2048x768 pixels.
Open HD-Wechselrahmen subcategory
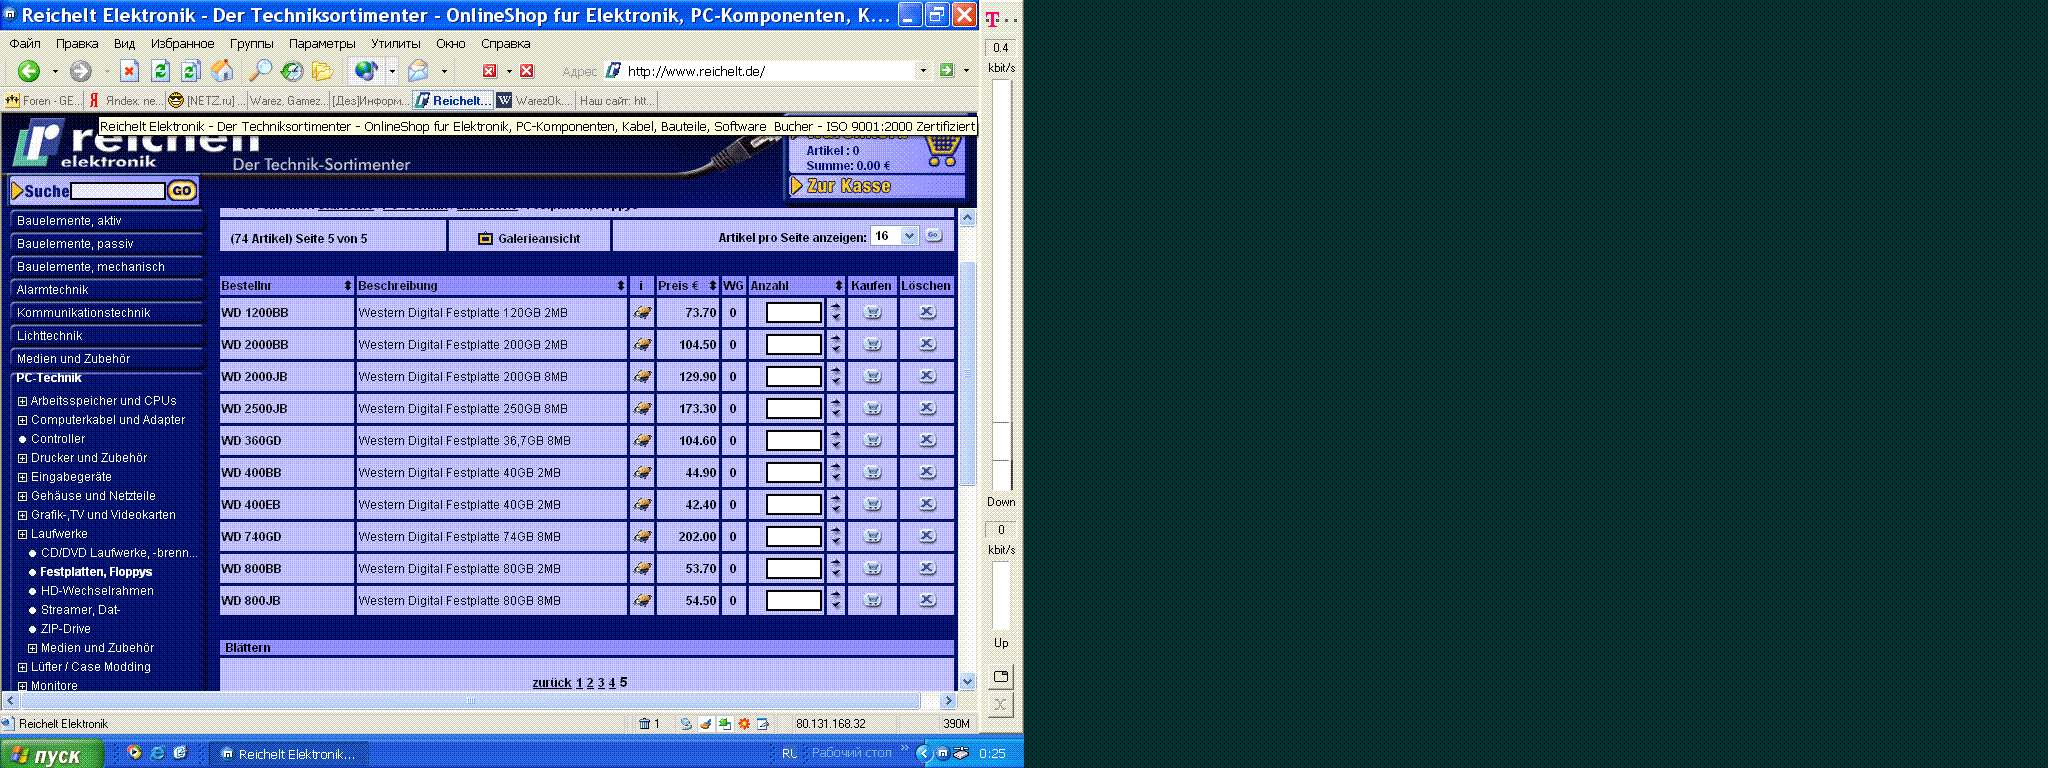(97, 591)
